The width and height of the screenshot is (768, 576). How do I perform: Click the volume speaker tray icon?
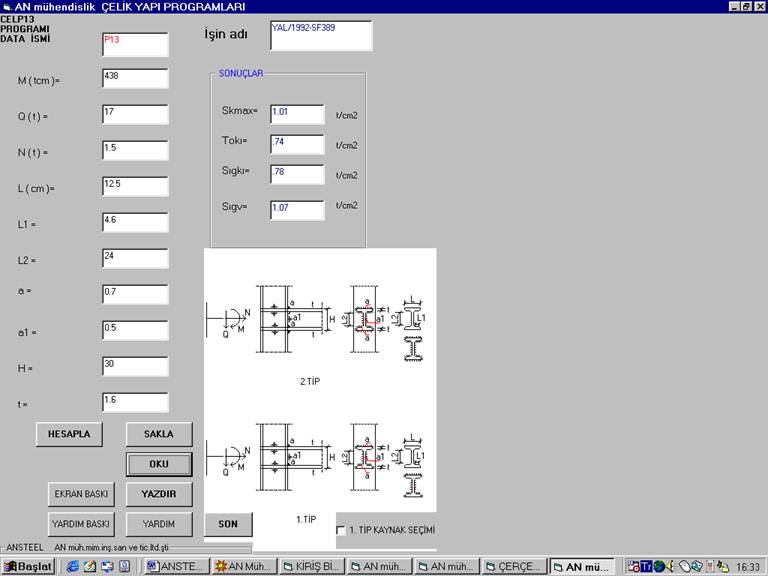click(670, 567)
